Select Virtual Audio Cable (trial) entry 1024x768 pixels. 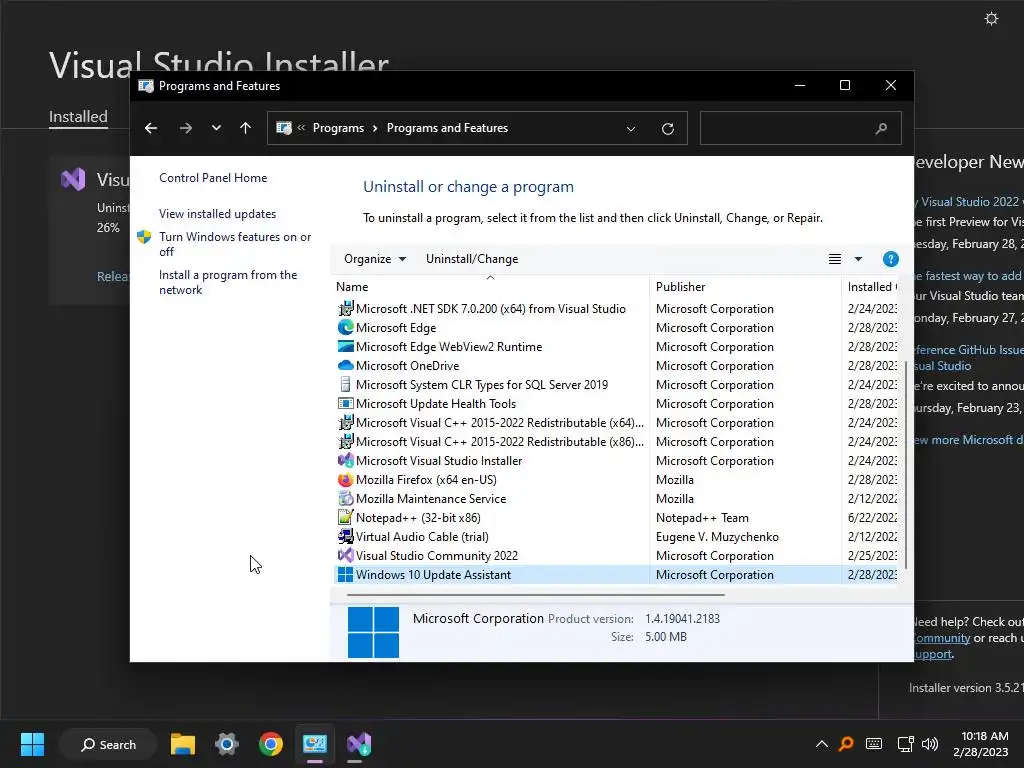[616, 536]
